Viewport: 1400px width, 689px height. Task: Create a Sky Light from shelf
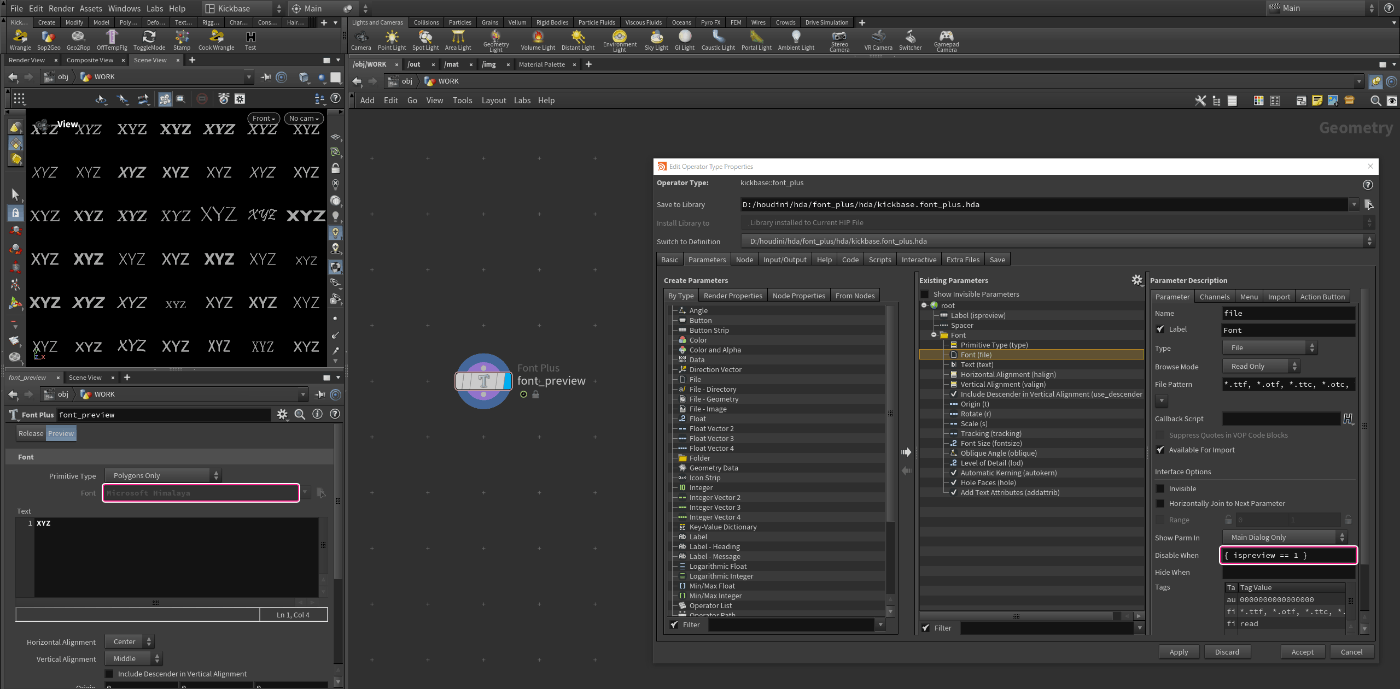(x=656, y=40)
